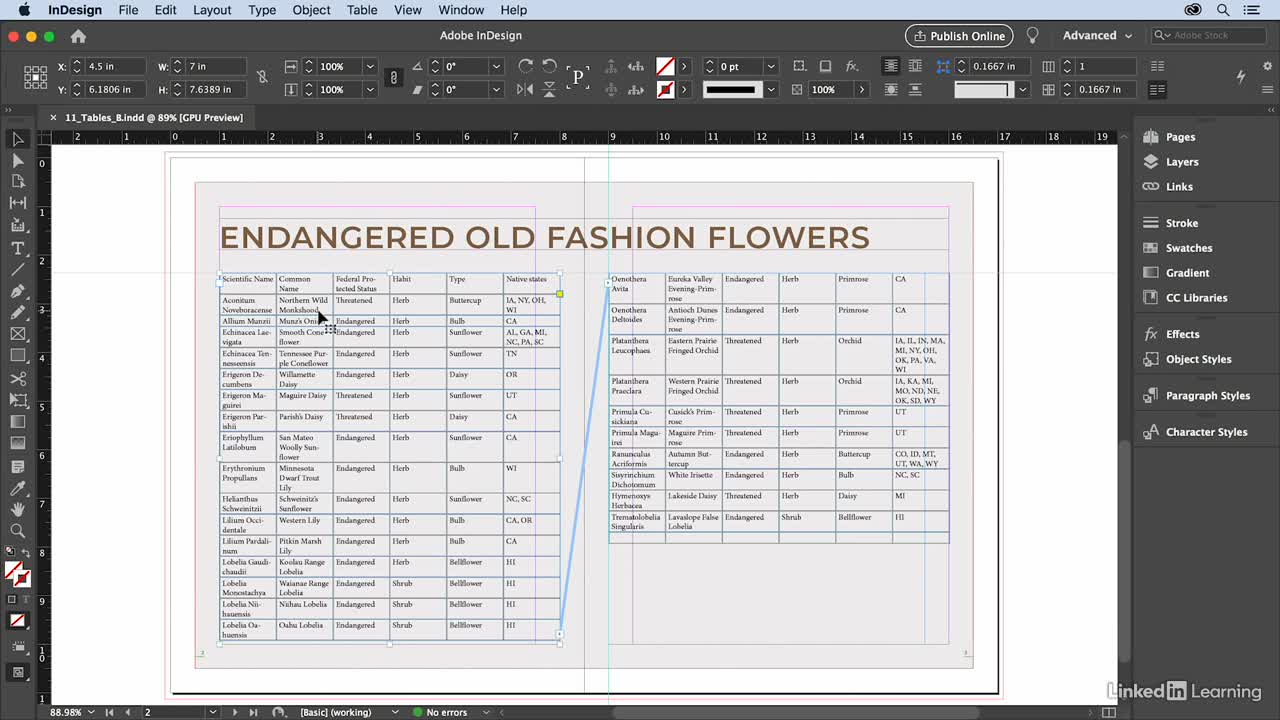Open the Character Styles panel
The height and width of the screenshot is (720, 1280).
pos(1206,432)
